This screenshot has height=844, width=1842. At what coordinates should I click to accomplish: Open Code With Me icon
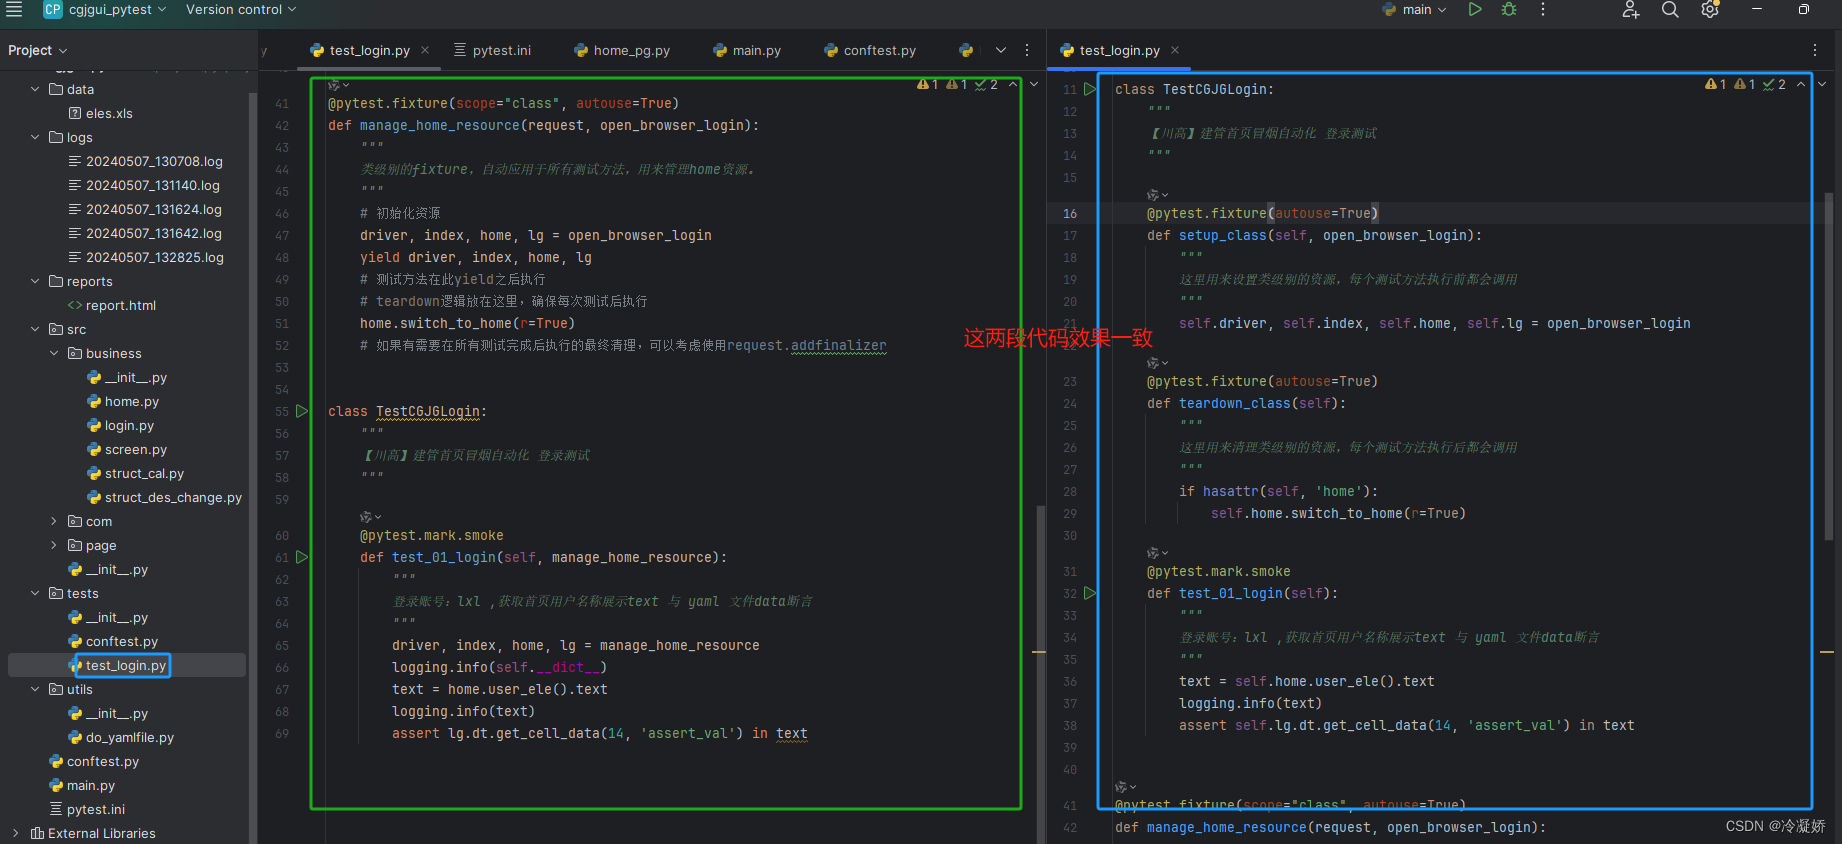pyautogui.click(x=1631, y=10)
